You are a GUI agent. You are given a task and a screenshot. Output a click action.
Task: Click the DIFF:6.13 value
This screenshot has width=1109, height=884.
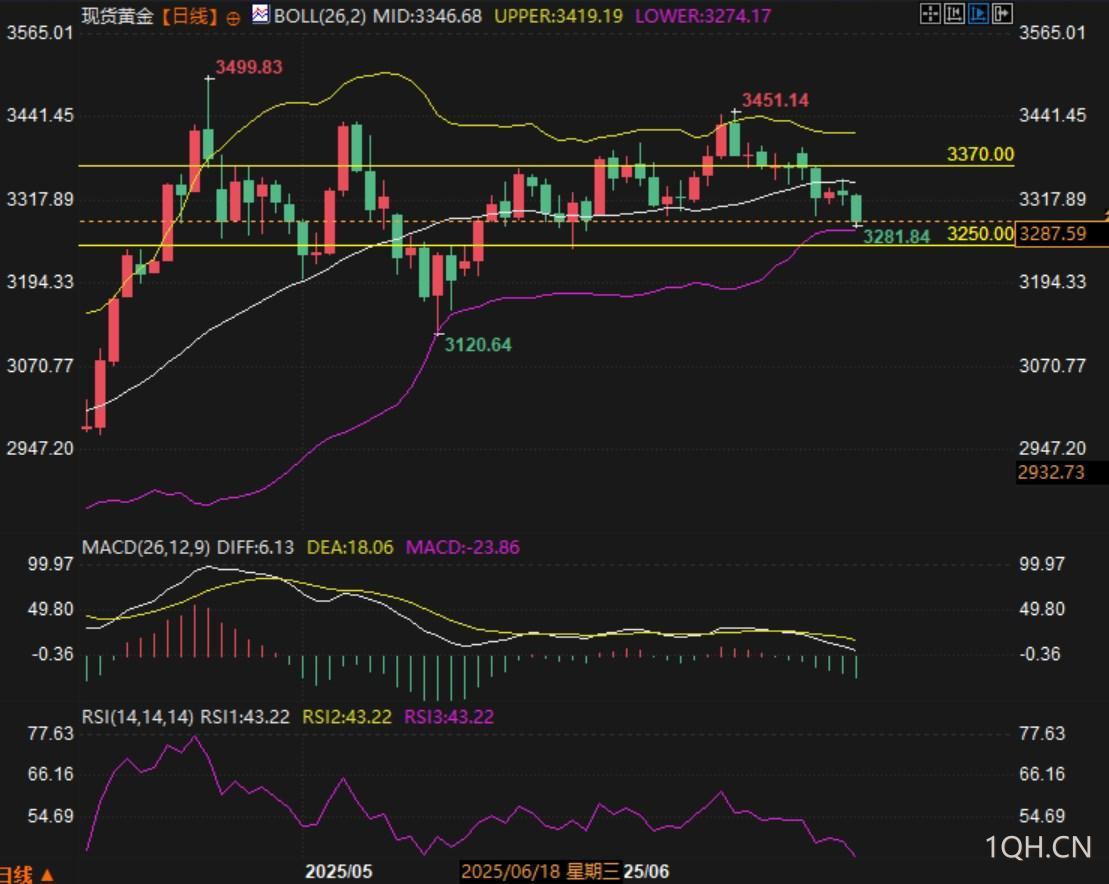click(255, 547)
